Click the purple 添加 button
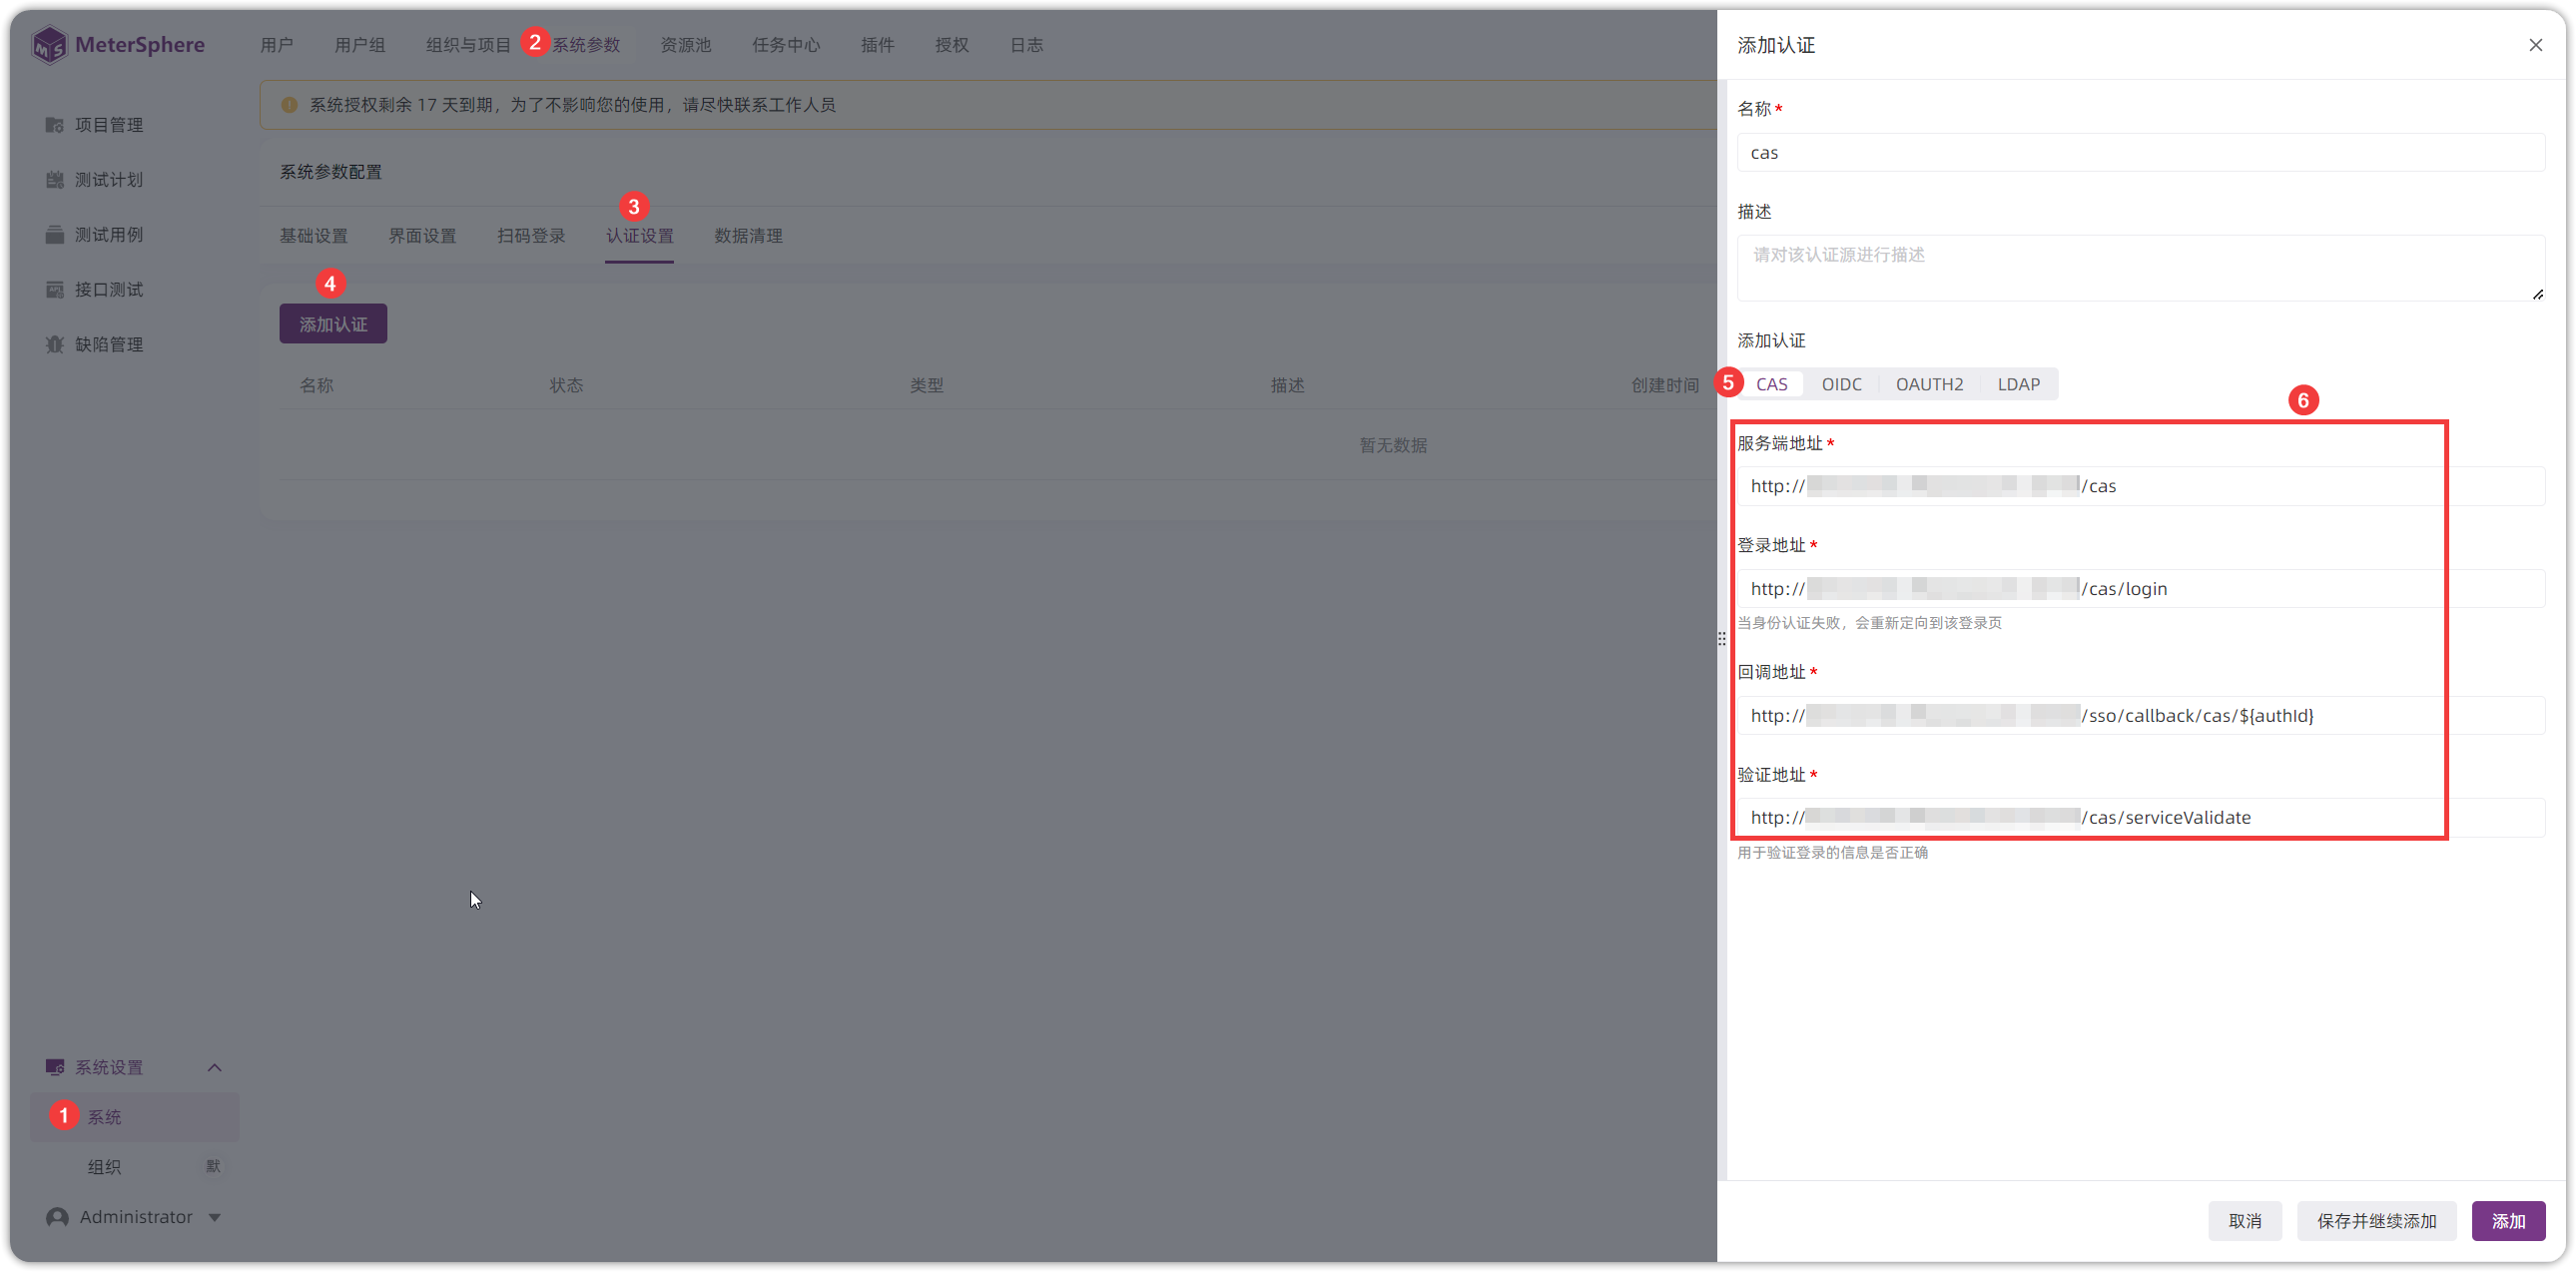Viewport: 2576px width, 1272px height. point(2508,1221)
